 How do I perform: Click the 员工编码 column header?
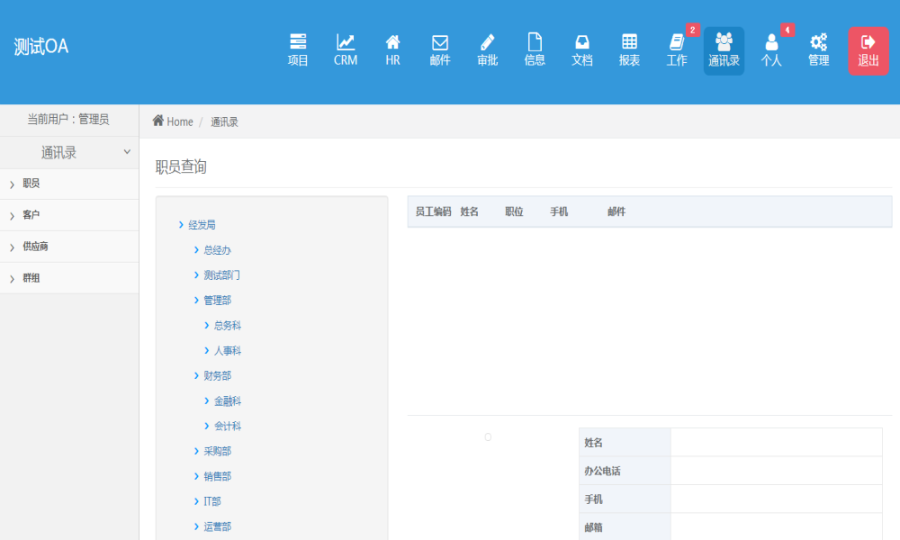[433, 212]
